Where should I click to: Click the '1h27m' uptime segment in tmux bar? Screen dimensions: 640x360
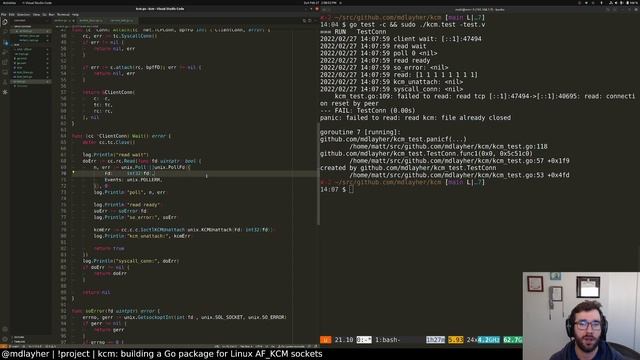coord(435,340)
